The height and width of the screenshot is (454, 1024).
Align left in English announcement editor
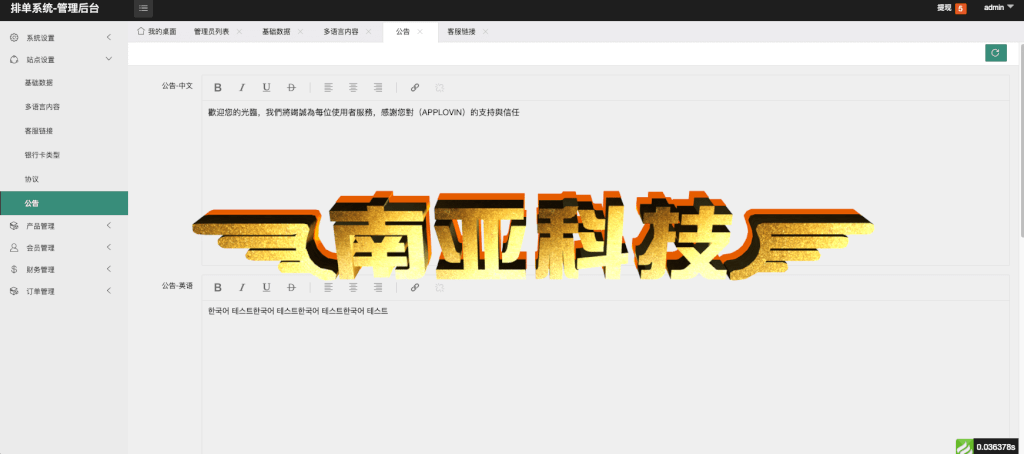click(328, 287)
